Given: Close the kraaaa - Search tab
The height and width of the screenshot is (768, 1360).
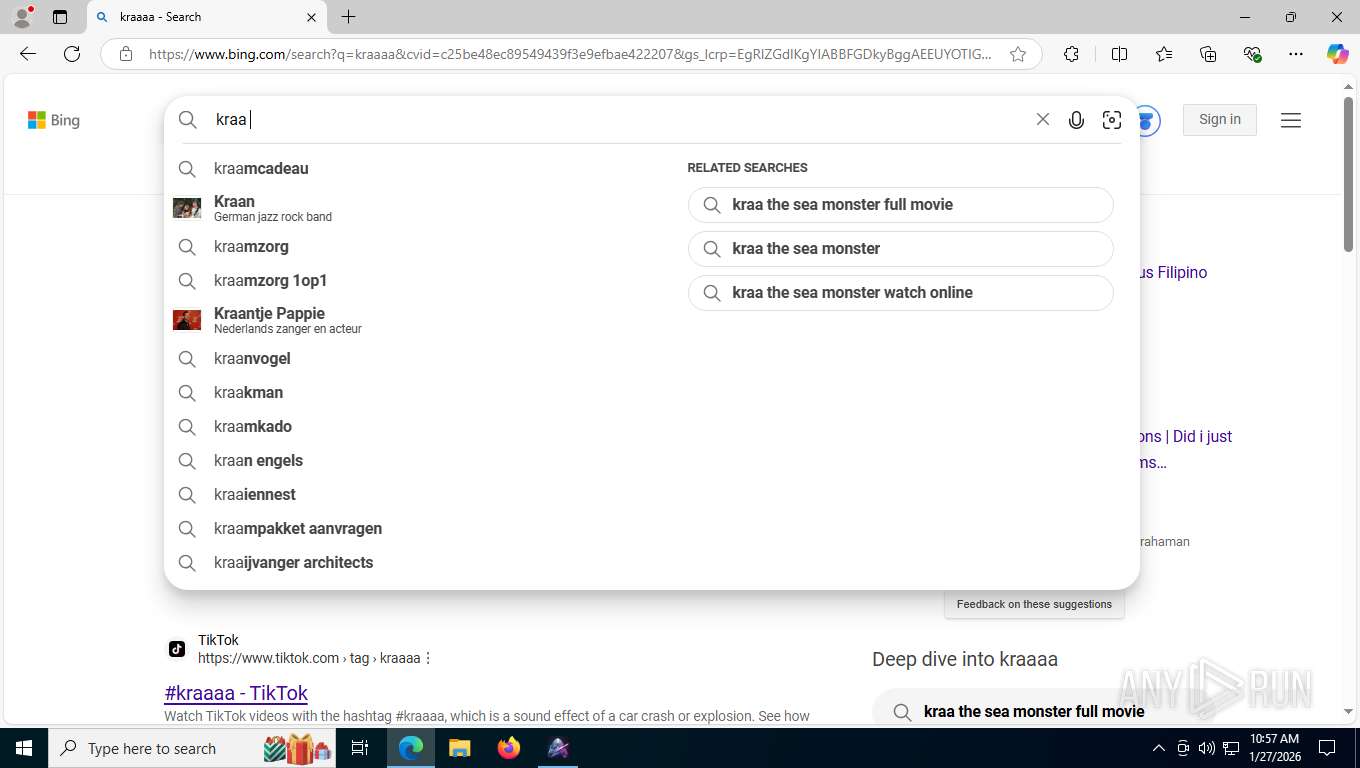Looking at the screenshot, I should pos(311,17).
